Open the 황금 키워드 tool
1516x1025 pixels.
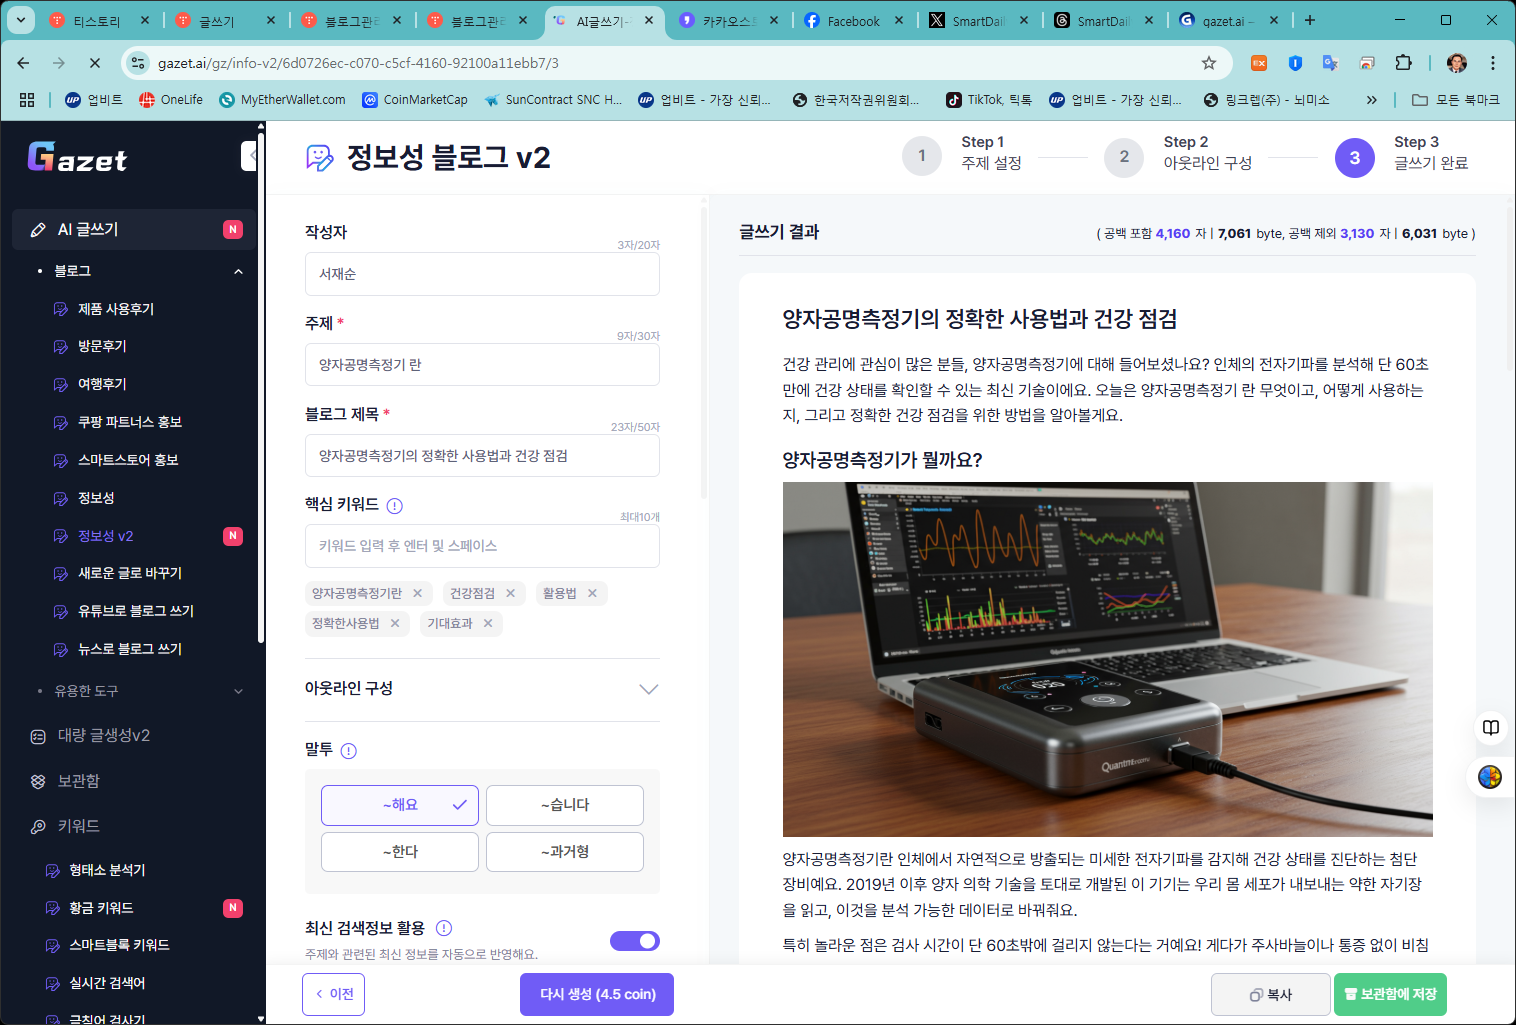[x=101, y=908]
